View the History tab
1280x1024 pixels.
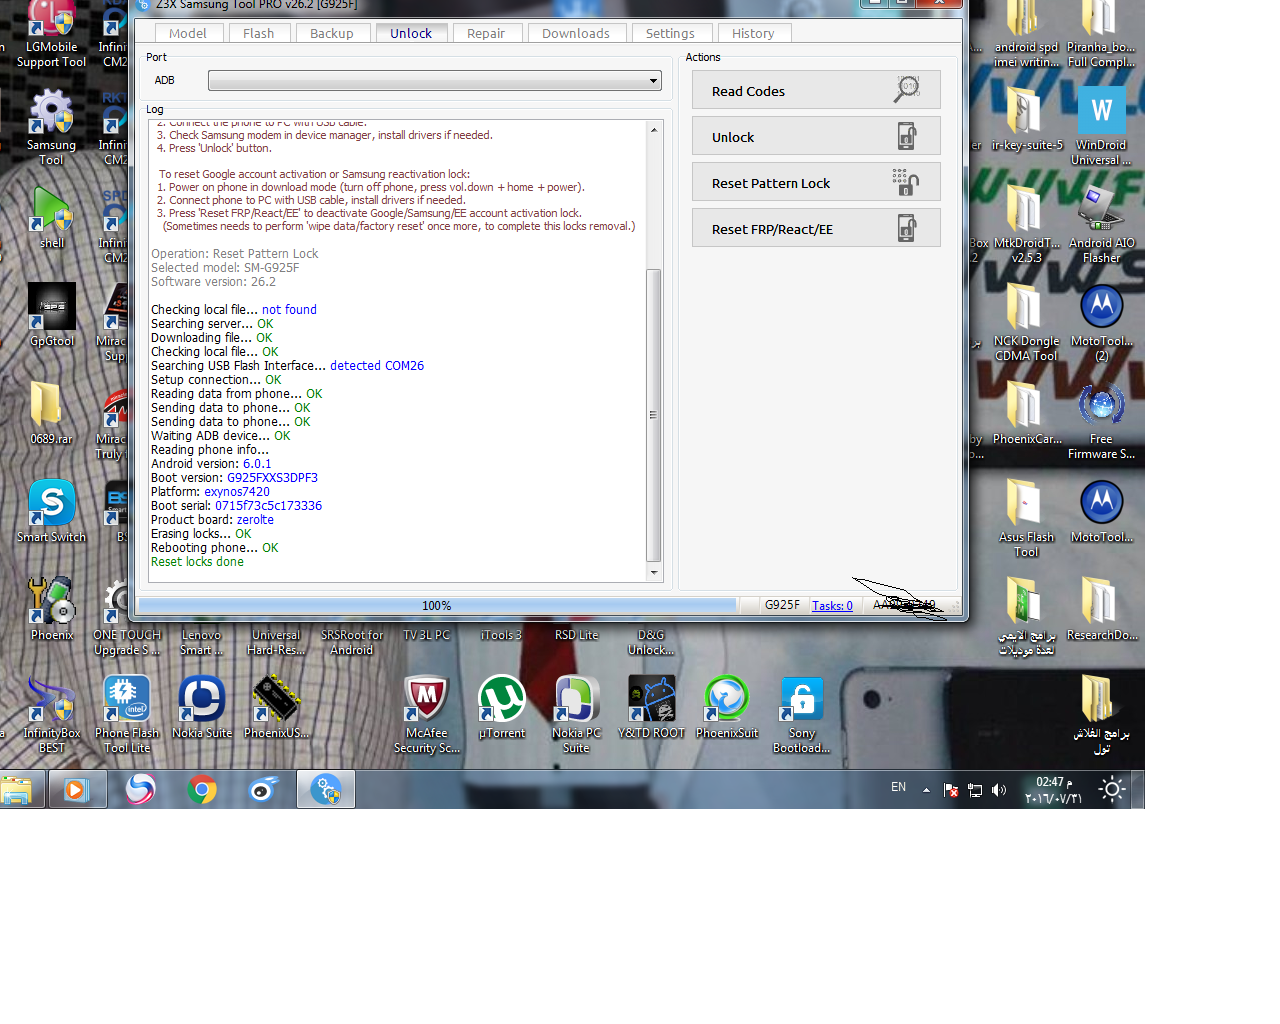pyautogui.click(x=753, y=33)
